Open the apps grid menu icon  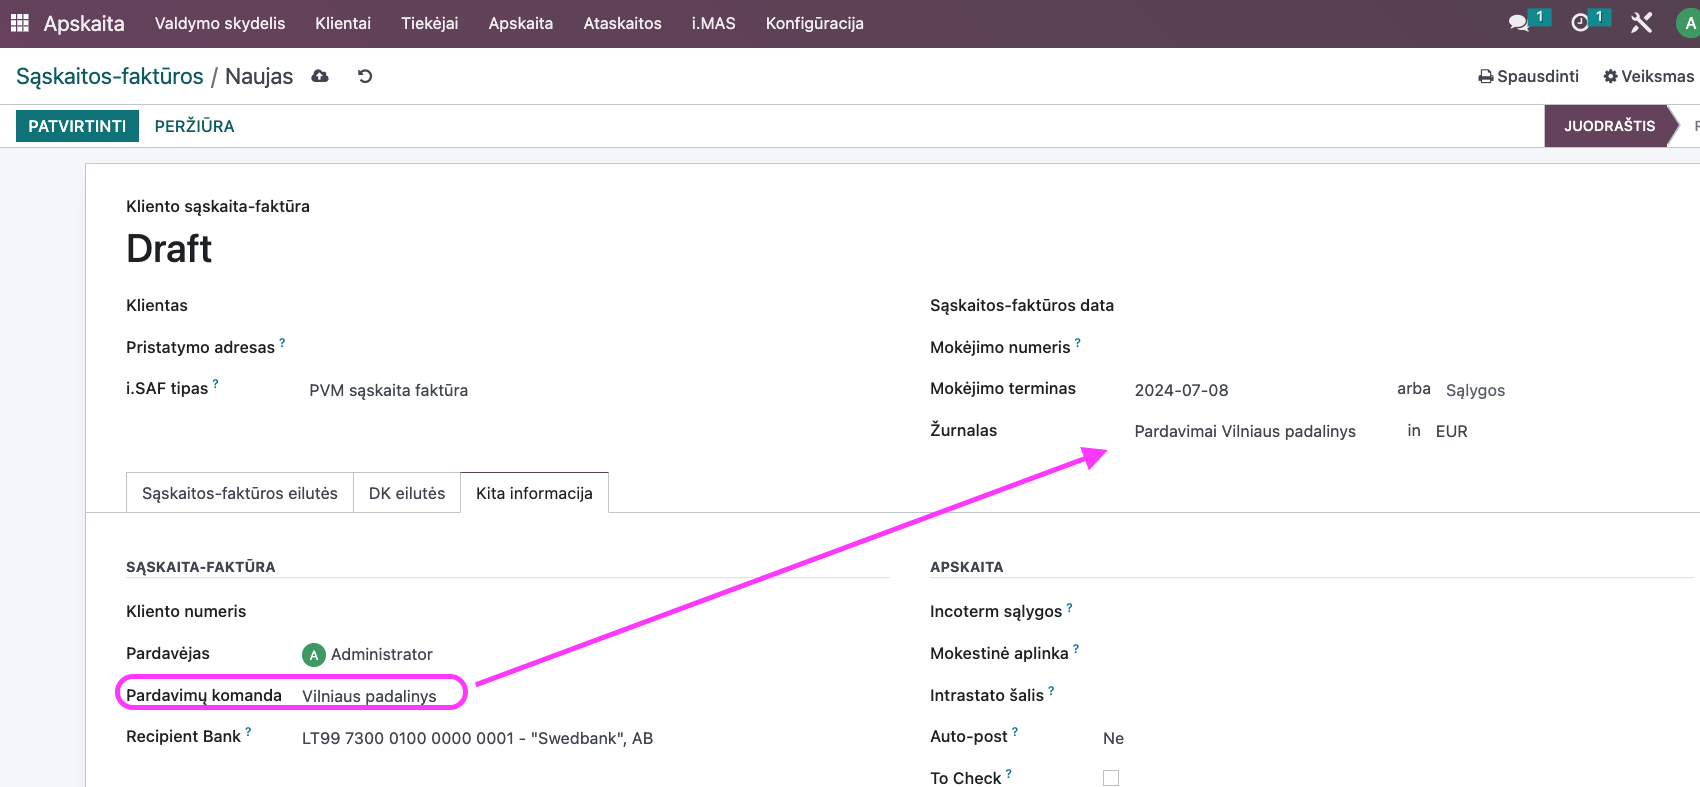tap(19, 23)
